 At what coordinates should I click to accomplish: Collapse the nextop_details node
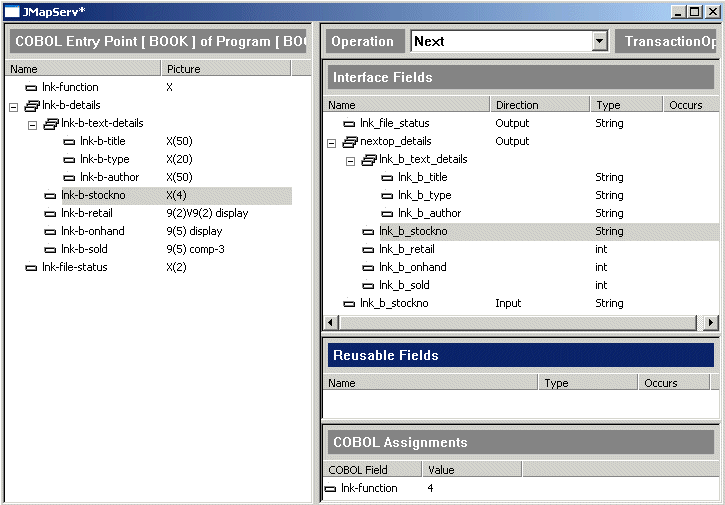331,142
